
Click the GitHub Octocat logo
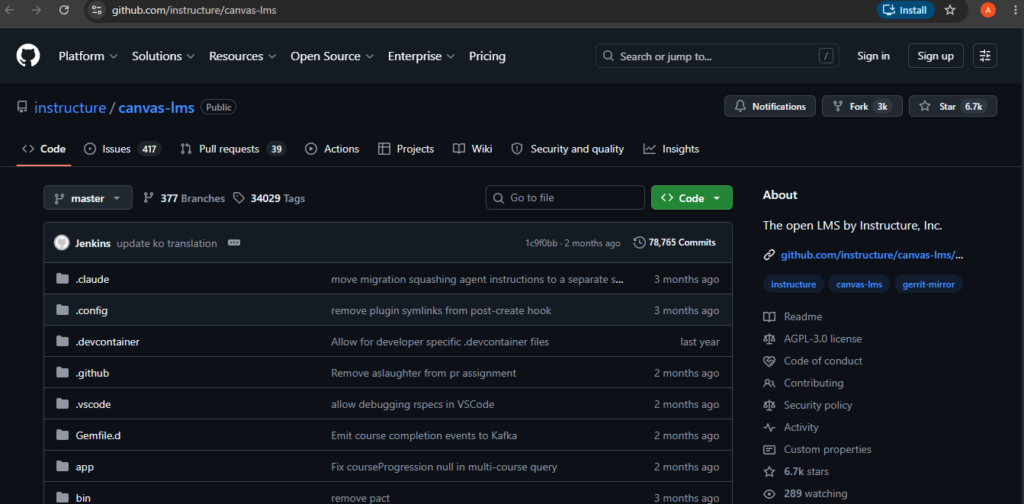[x=28, y=56]
